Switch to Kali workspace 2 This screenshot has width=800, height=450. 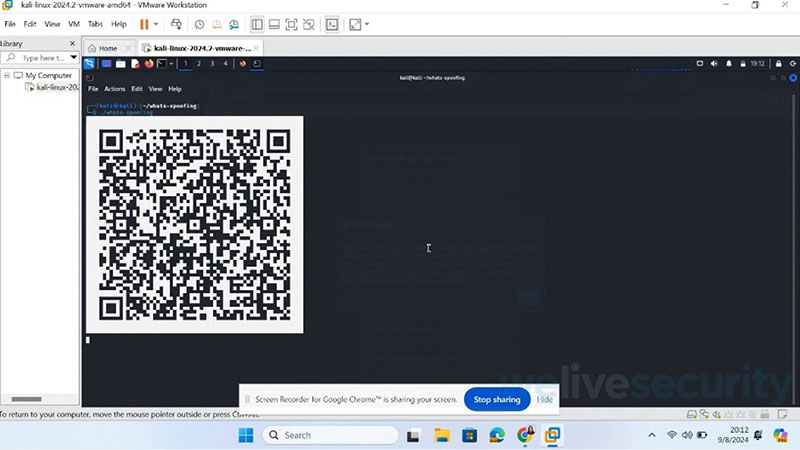click(x=199, y=64)
